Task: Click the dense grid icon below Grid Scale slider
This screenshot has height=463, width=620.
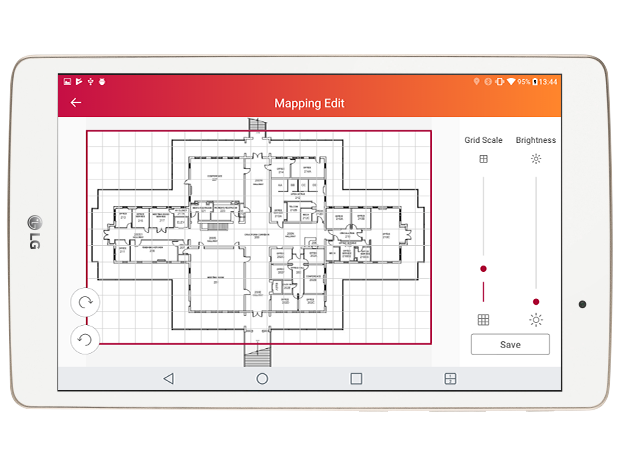Action: point(483,319)
